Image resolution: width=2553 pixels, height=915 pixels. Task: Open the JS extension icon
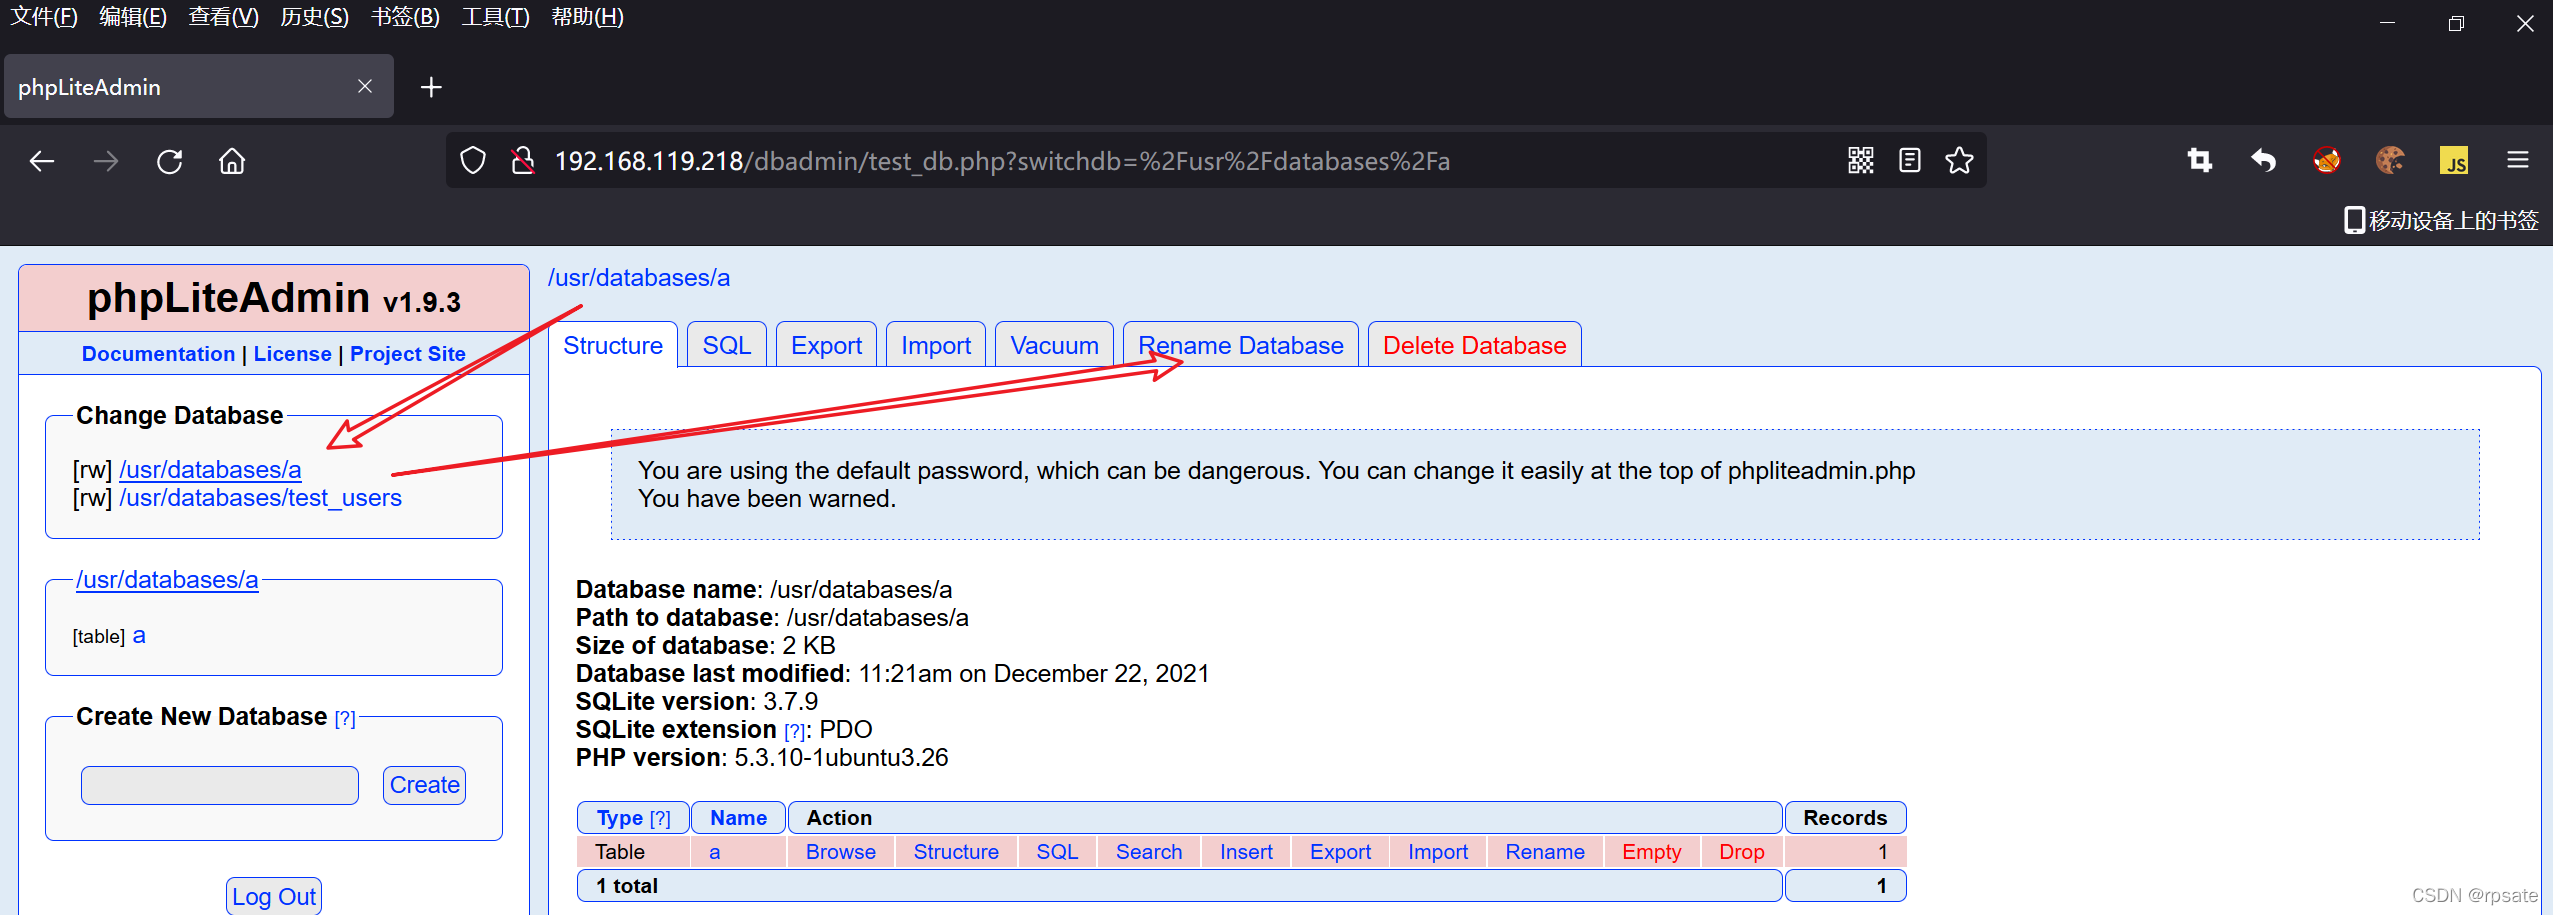[x=2454, y=160]
